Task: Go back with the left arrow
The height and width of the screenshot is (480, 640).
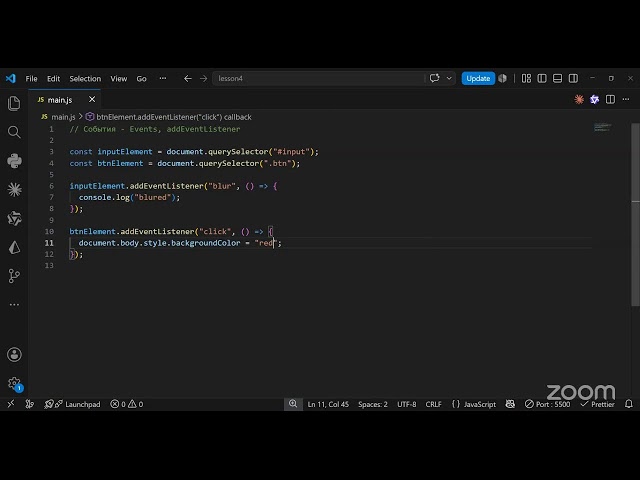Action: point(188,78)
